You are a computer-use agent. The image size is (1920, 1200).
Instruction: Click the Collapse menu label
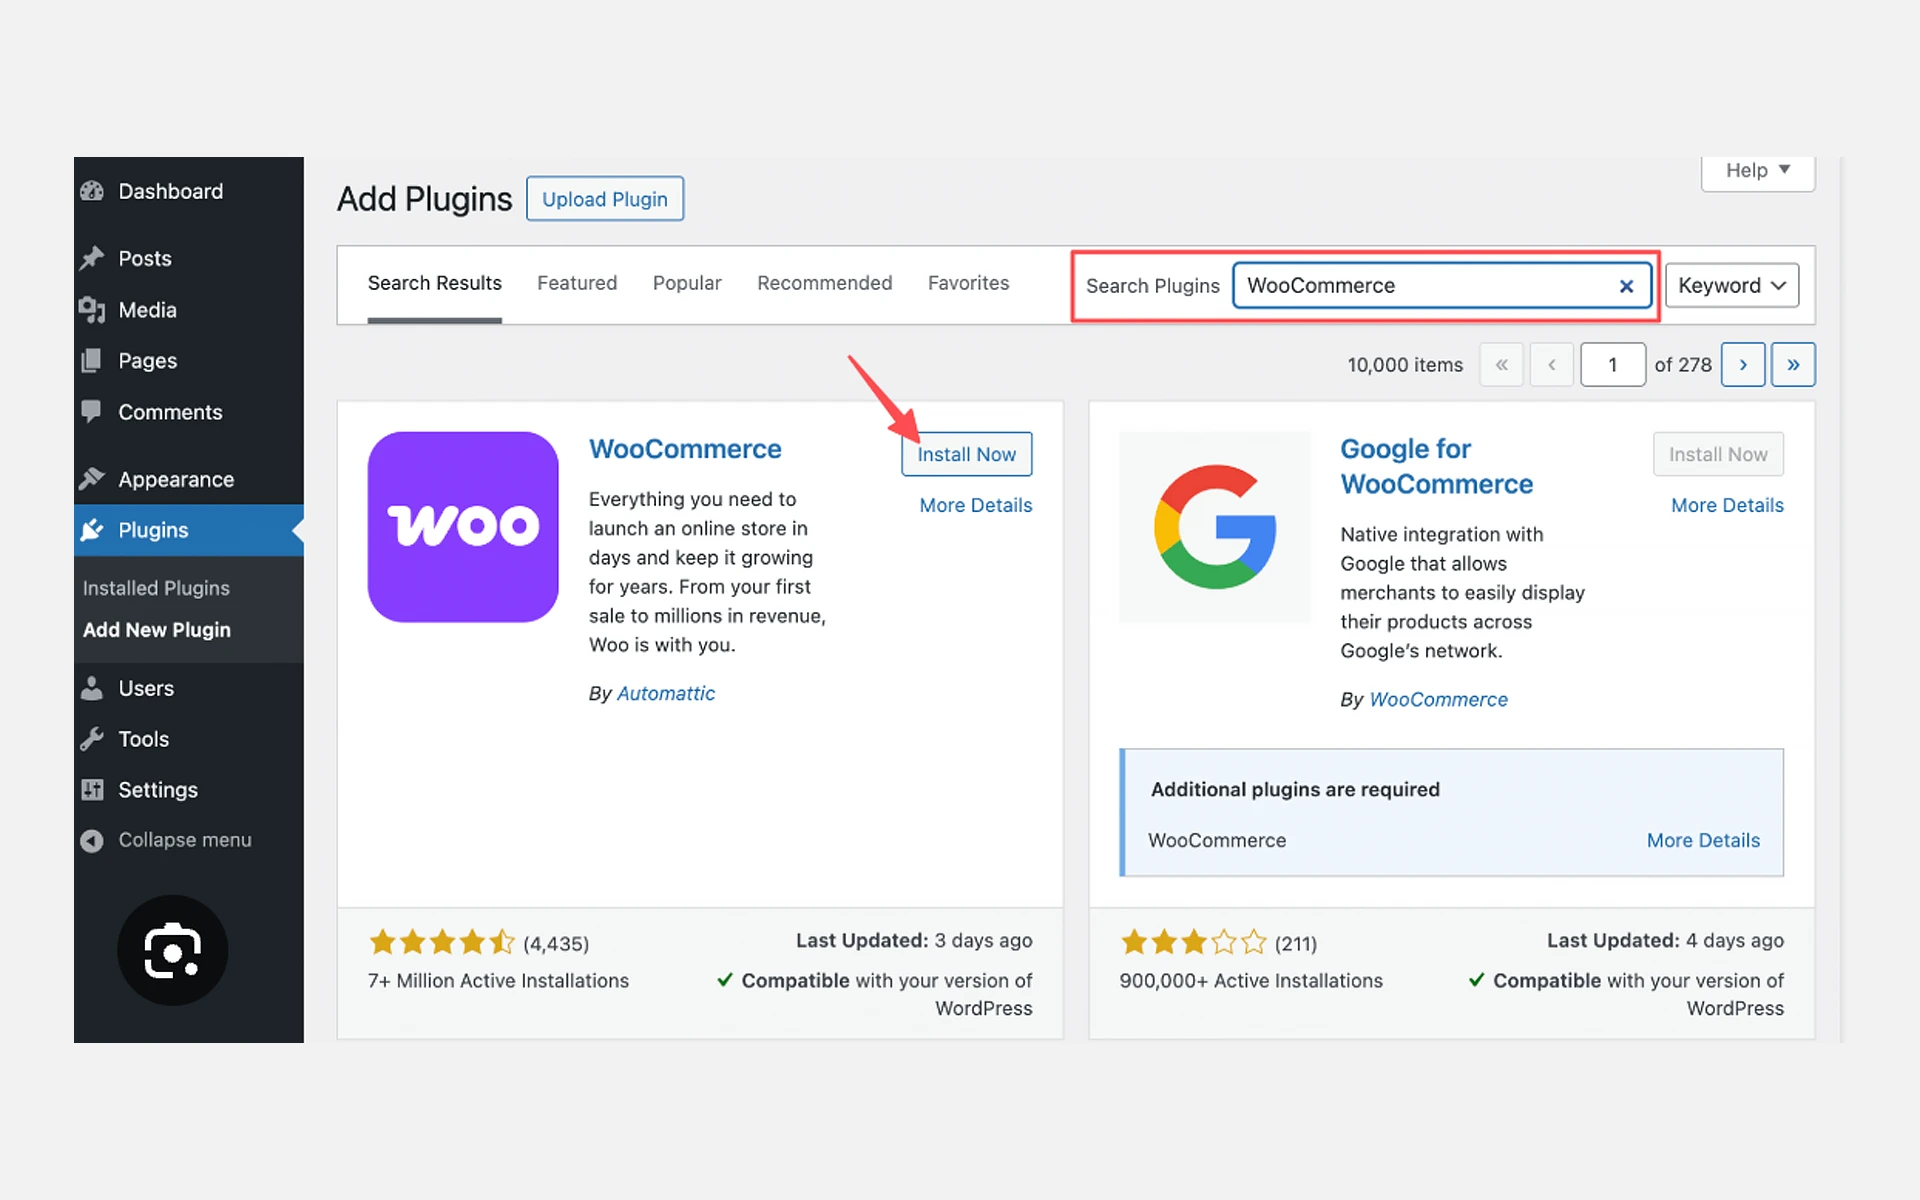tap(185, 841)
